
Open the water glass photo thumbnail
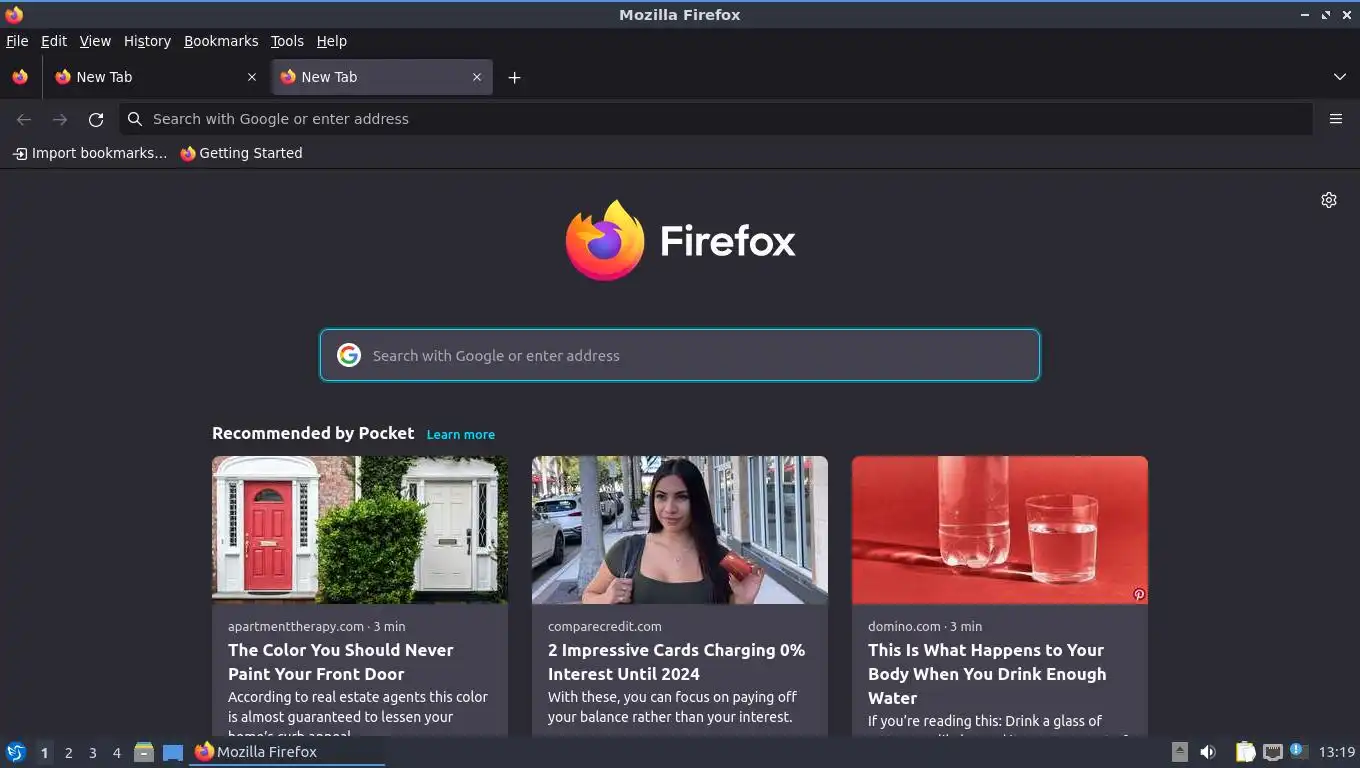[1000, 530]
